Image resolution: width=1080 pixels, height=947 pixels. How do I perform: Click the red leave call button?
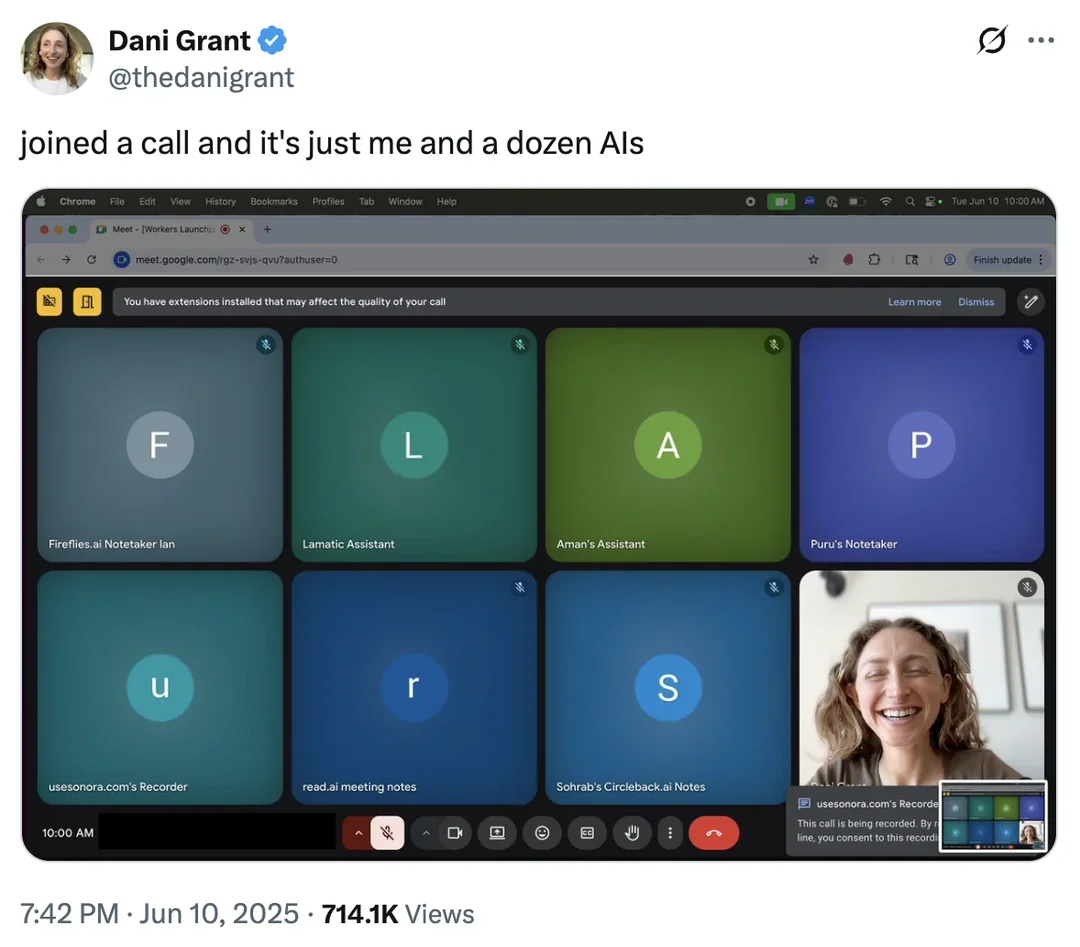point(714,833)
